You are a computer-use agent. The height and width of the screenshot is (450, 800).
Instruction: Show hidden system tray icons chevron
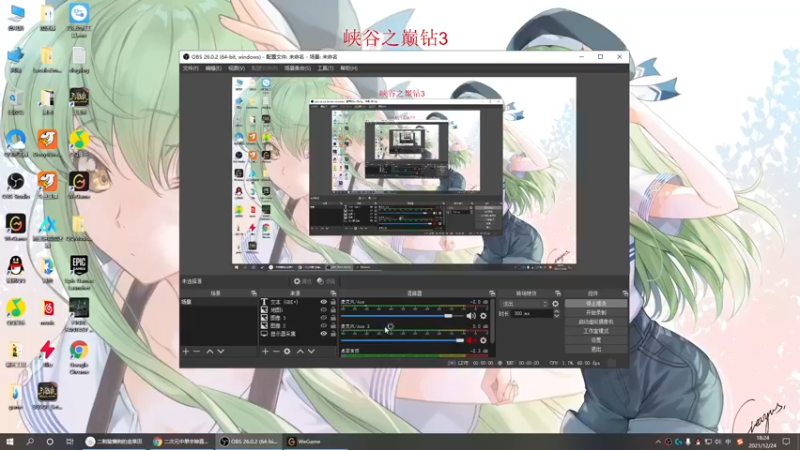[x=658, y=442]
